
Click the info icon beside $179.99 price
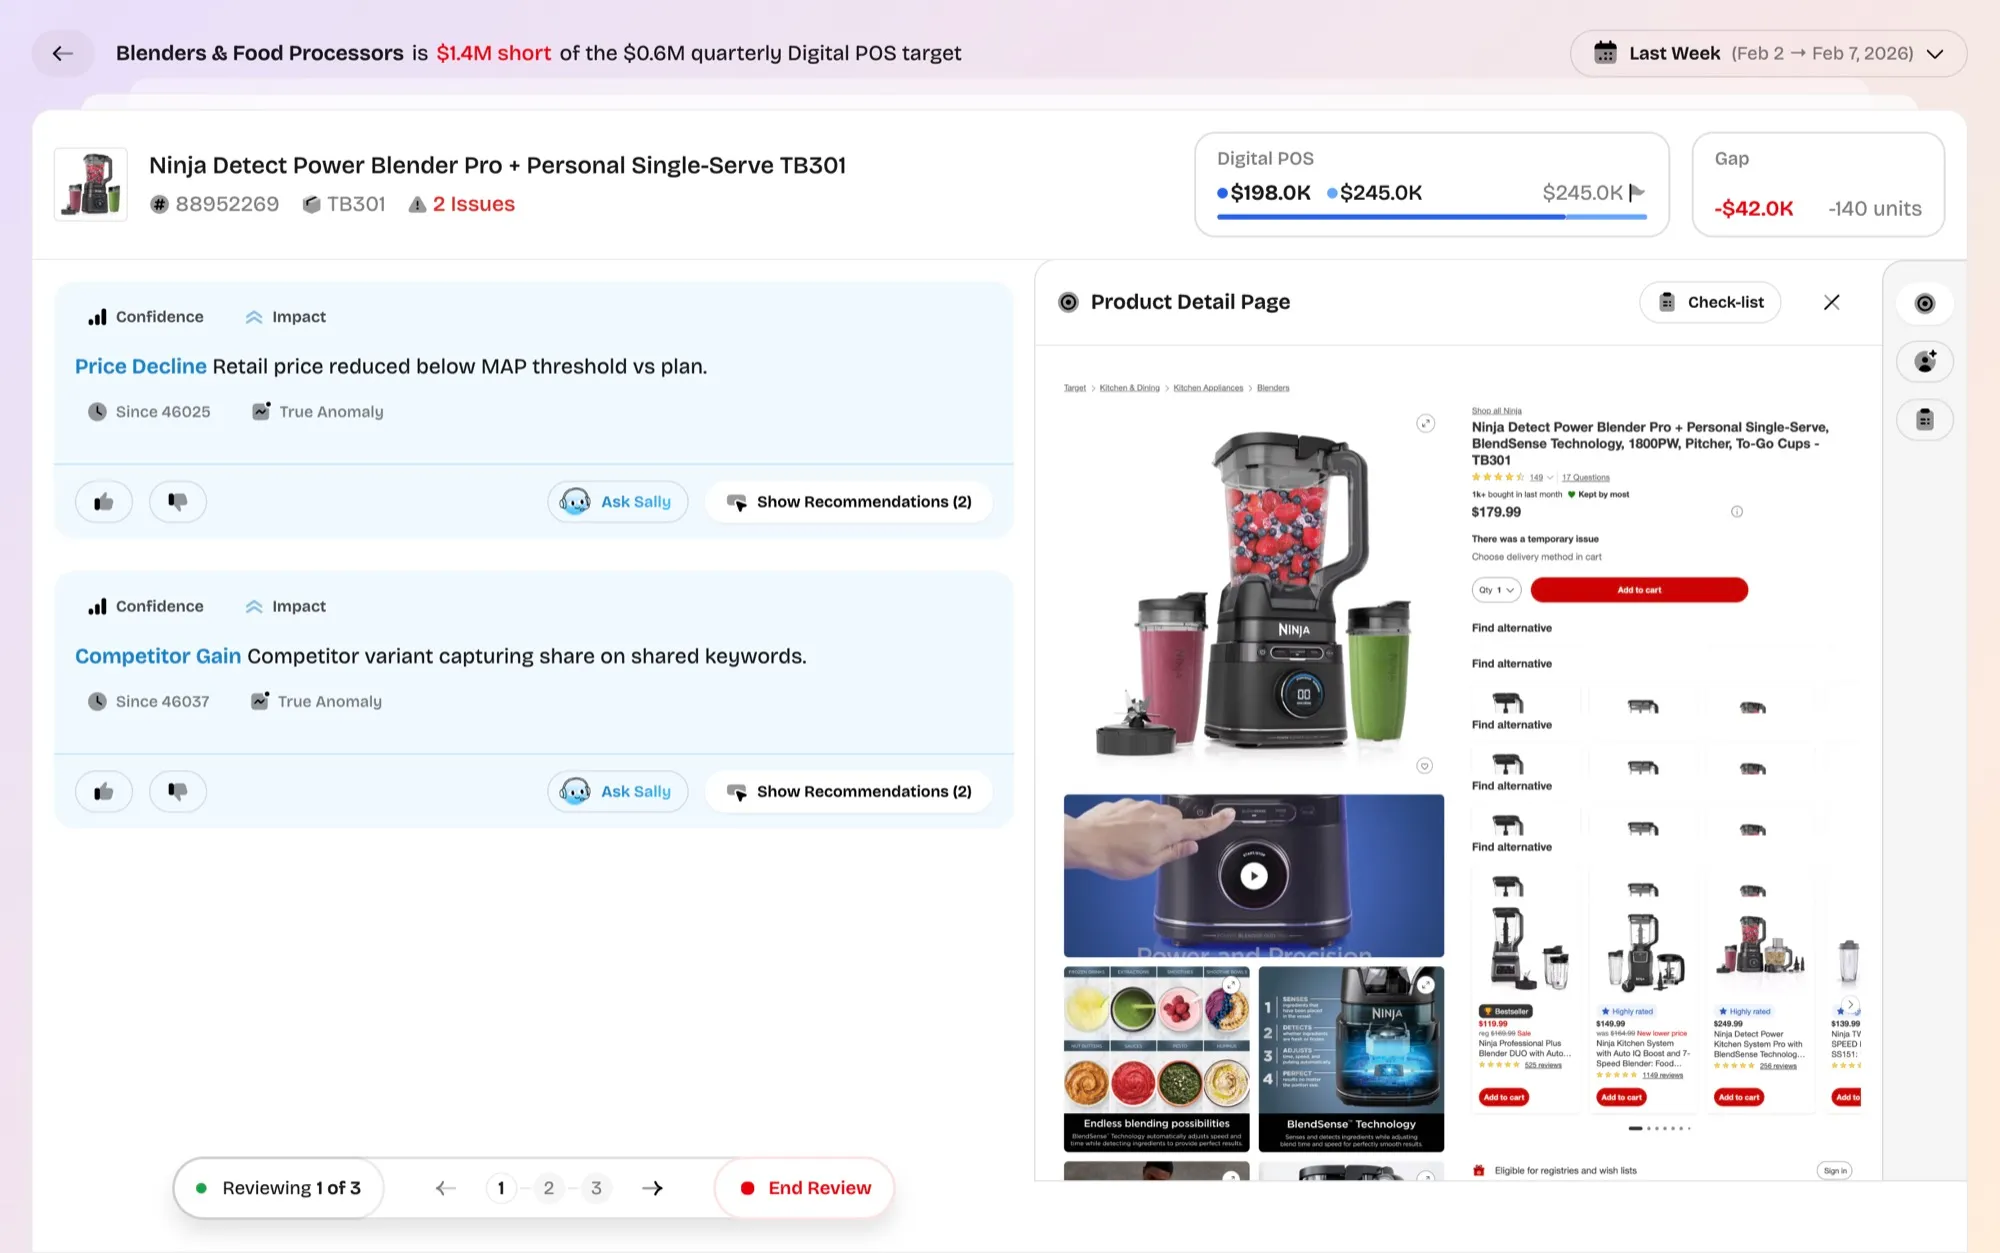click(x=1737, y=512)
